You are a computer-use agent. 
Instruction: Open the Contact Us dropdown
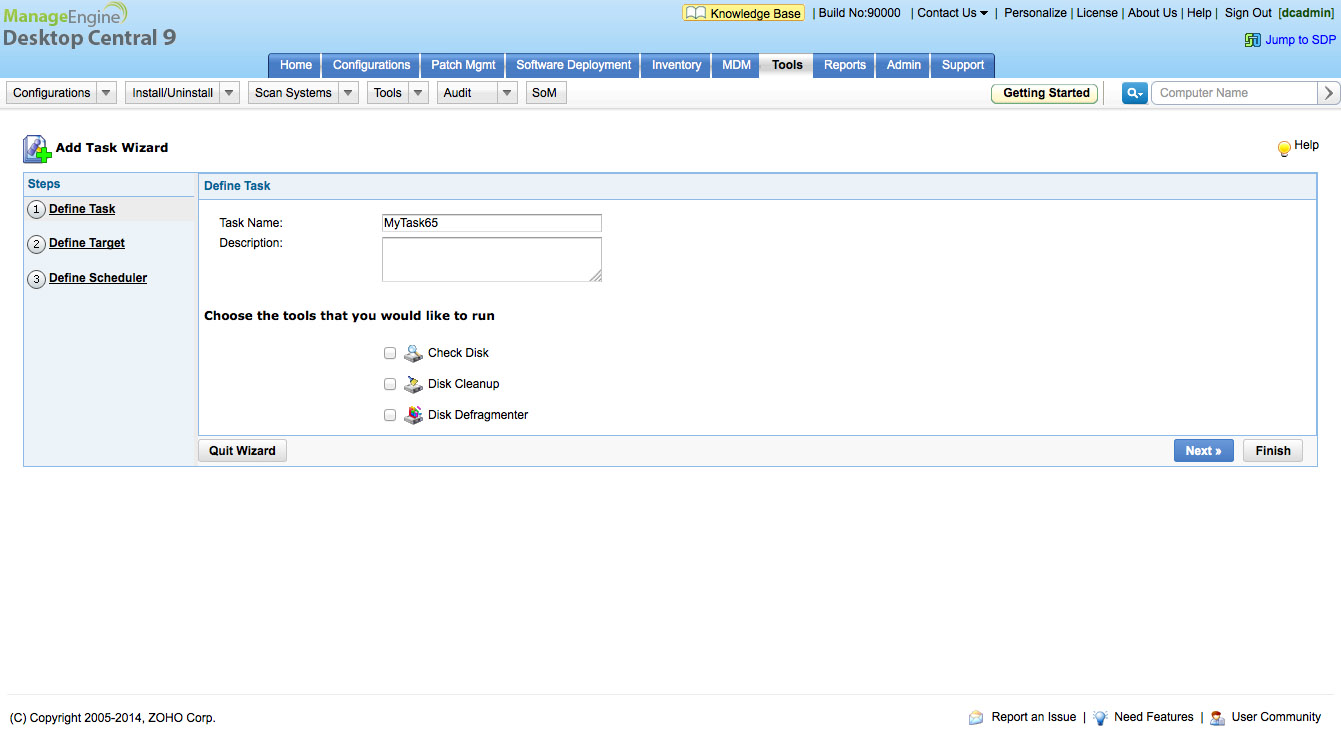(x=948, y=12)
